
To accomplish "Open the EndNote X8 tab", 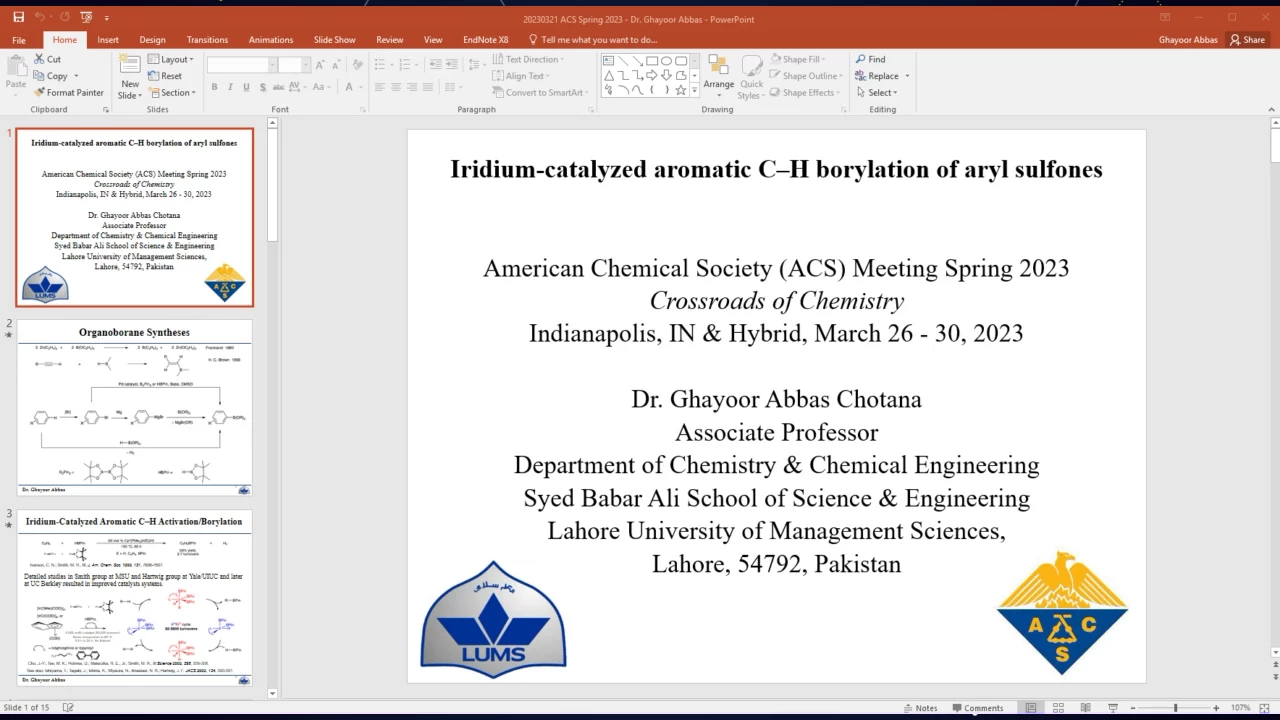I will (x=485, y=40).
